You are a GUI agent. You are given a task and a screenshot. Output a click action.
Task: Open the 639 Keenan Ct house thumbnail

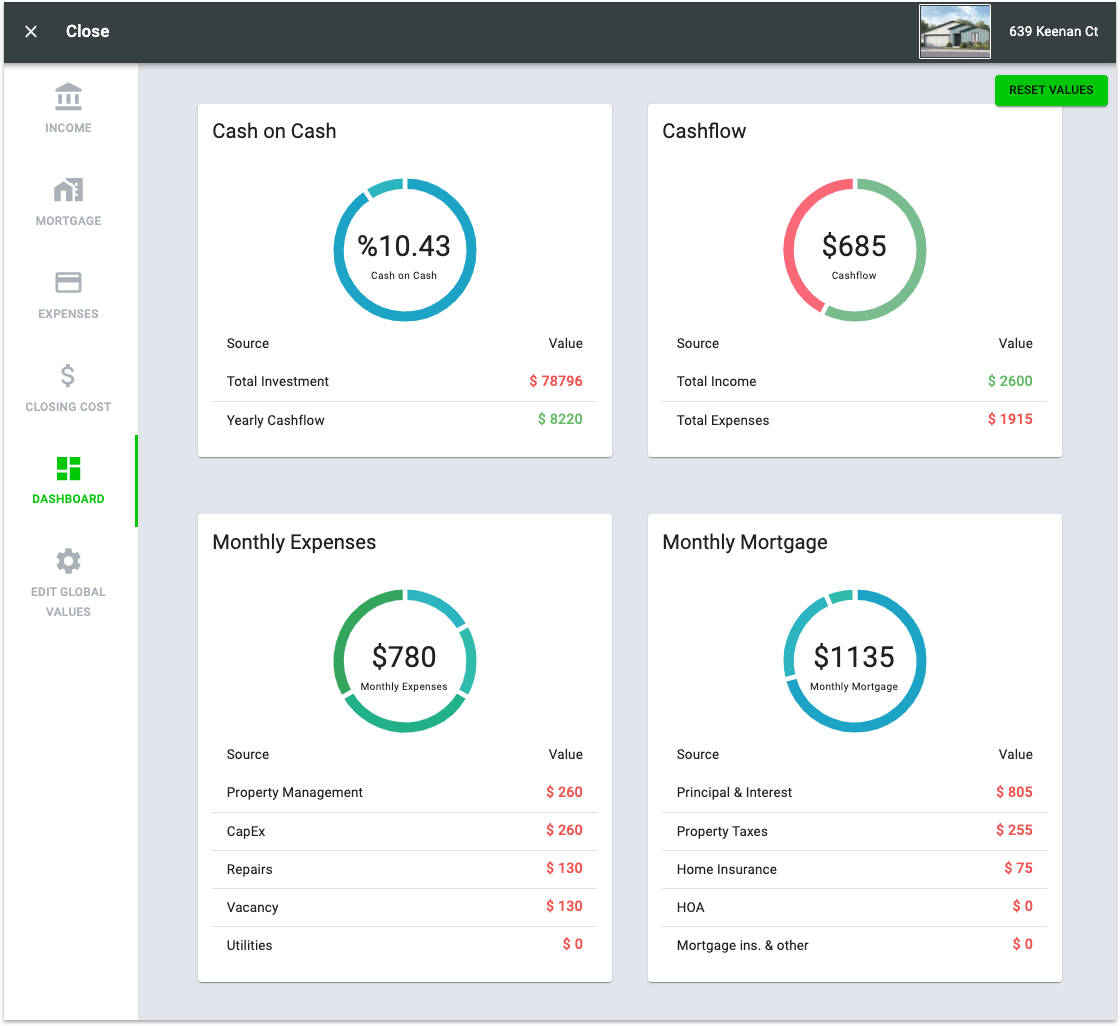pyautogui.click(x=954, y=31)
